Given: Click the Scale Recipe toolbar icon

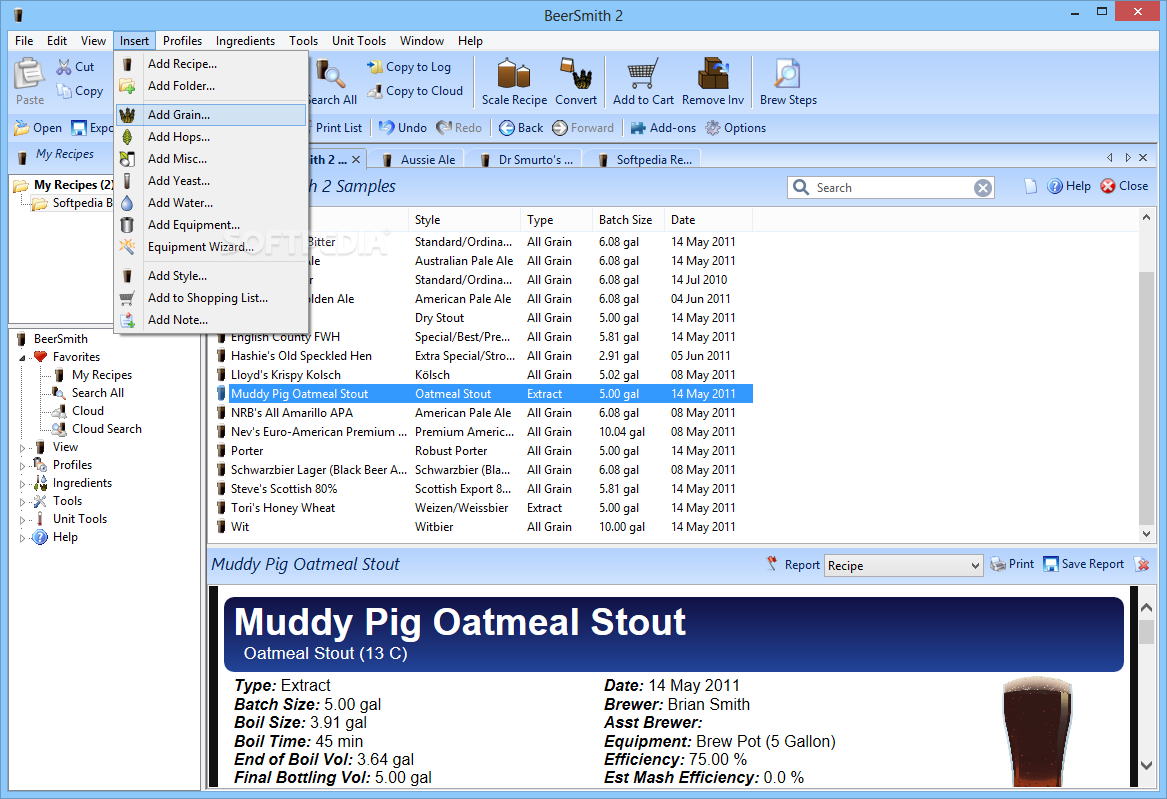Looking at the screenshot, I should coord(514,82).
